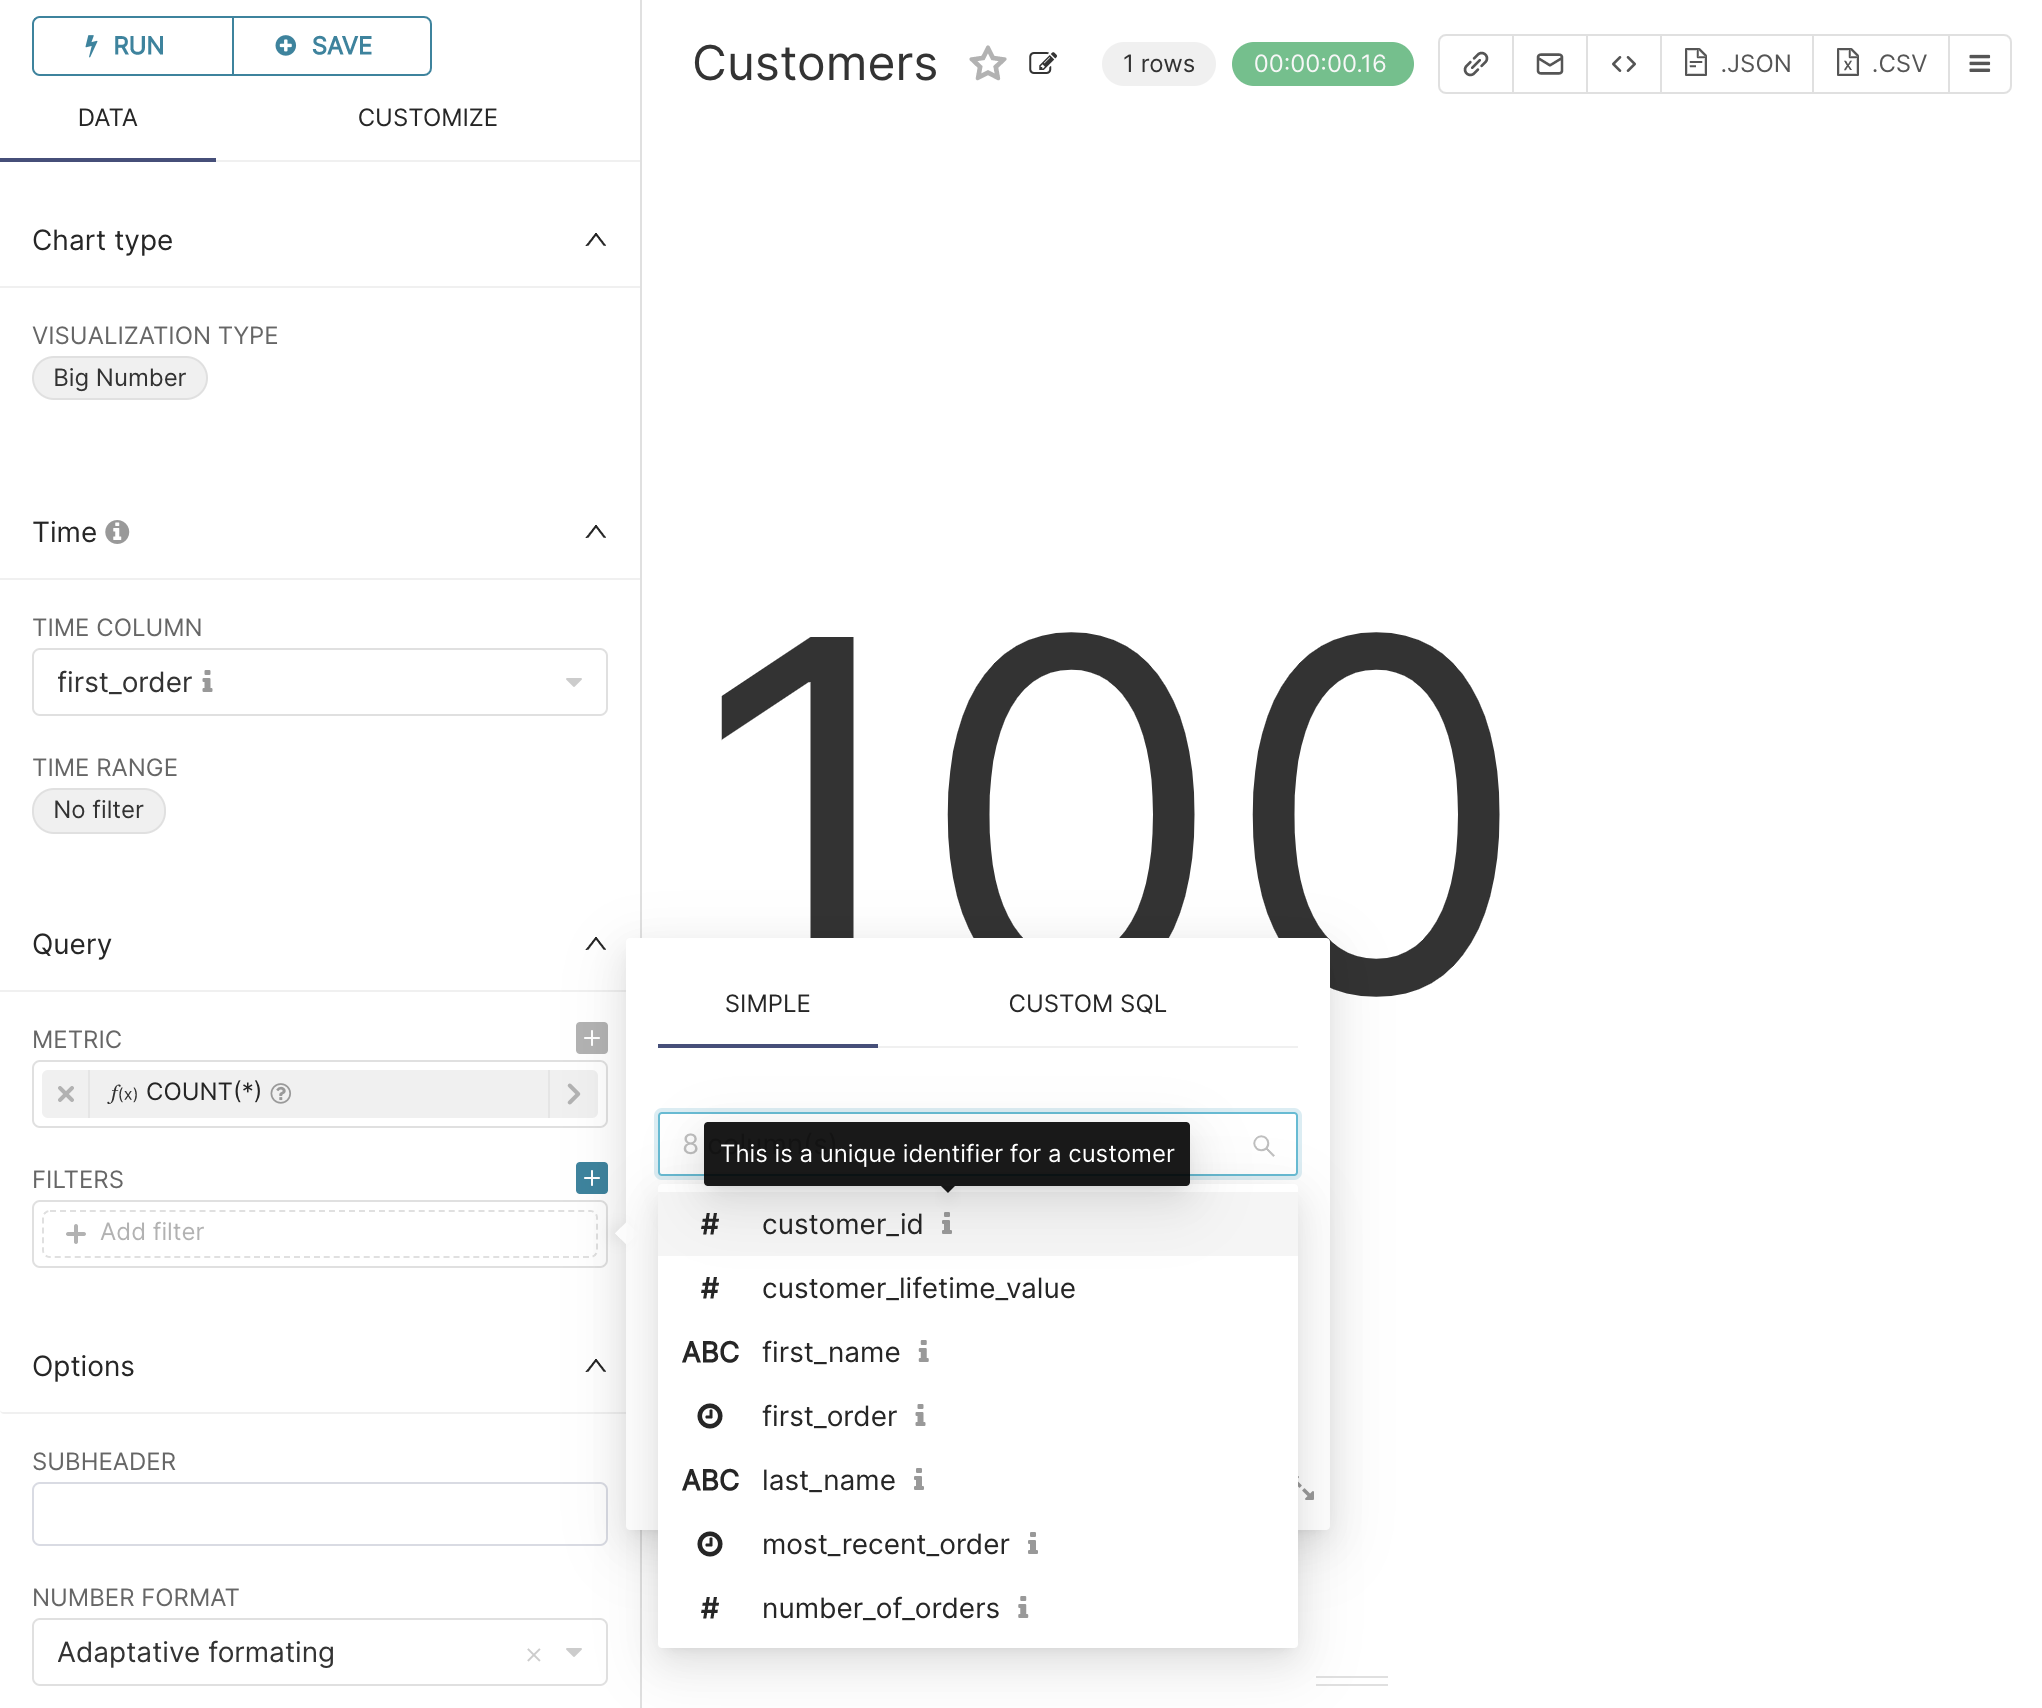Click the Subheader input field
This screenshot has width=2042, height=1708.
(319, 1514)
